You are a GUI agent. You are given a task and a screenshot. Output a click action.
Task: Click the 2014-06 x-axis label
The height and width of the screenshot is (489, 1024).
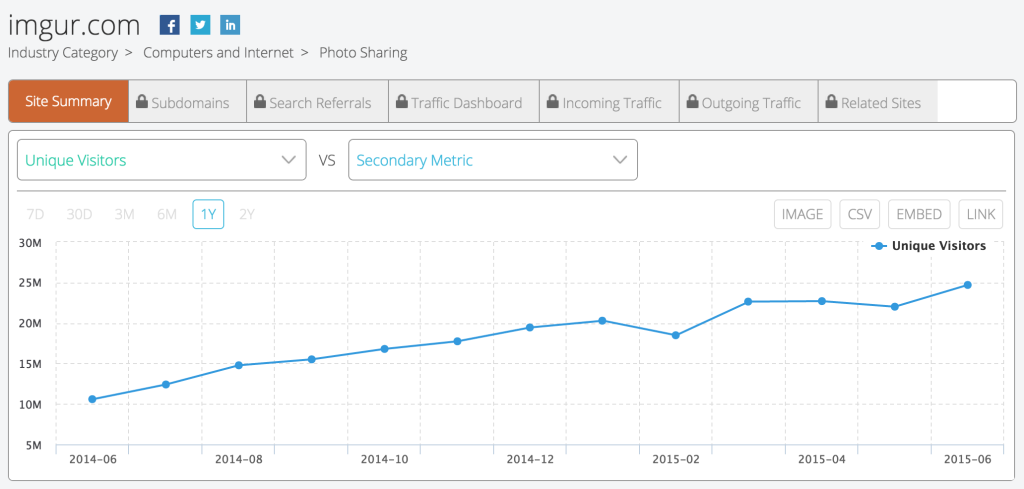pos(93,460)
